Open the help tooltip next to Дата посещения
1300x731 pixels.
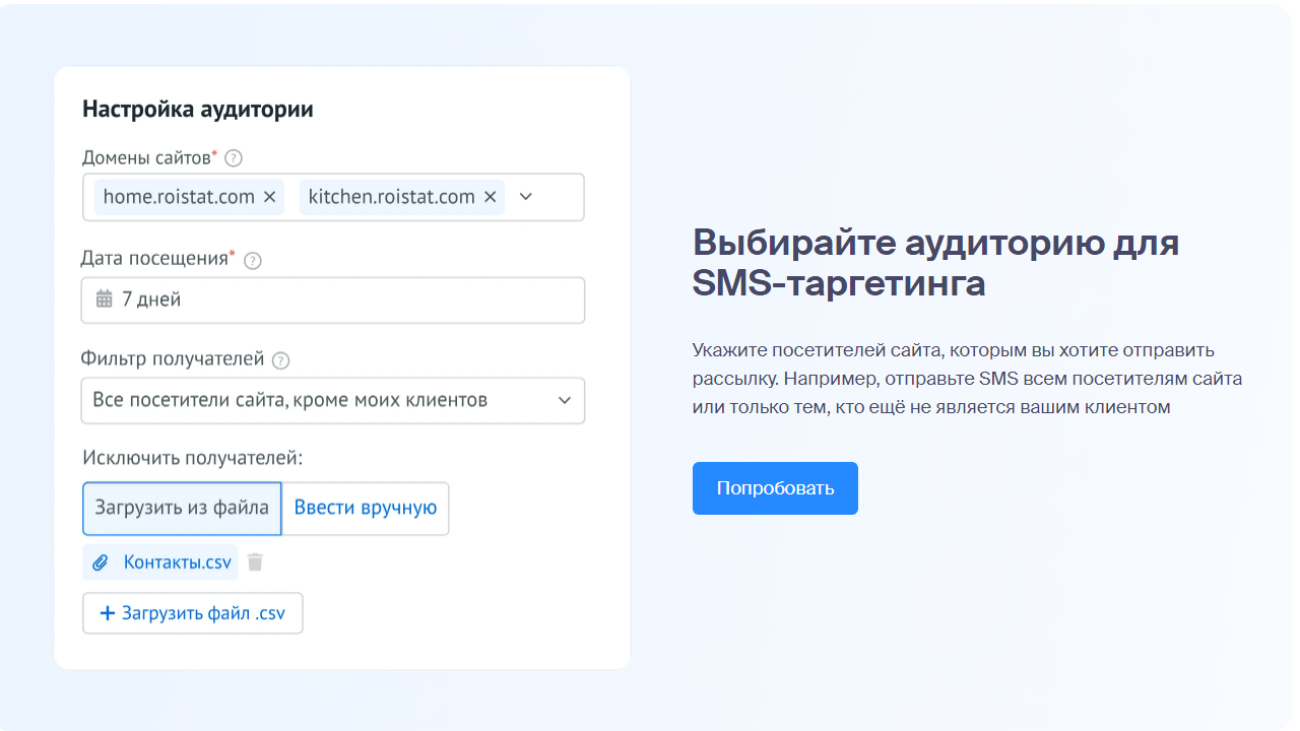point(253,259)
